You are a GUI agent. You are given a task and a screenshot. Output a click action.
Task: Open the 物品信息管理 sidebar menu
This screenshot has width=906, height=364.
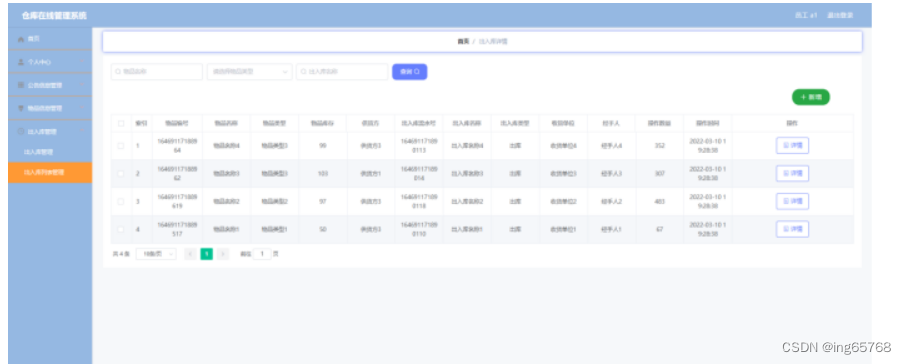pos(50,108)
